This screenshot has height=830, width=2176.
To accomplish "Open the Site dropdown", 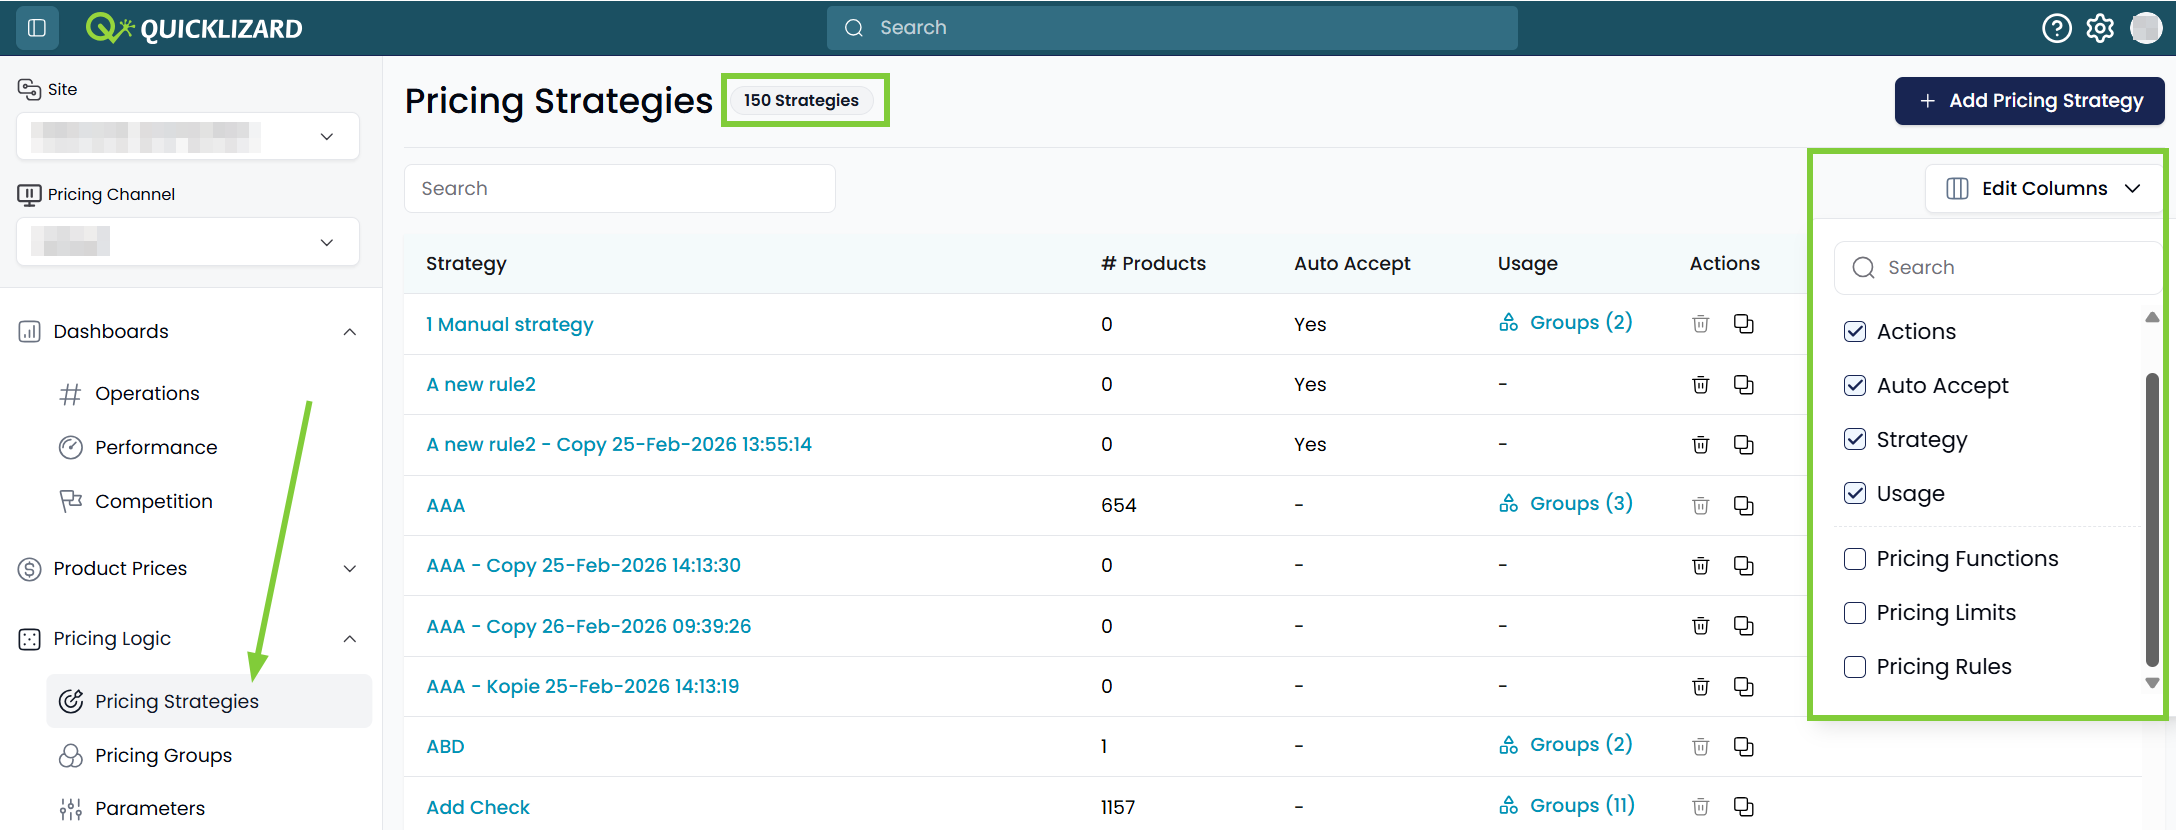I will pos(188,137).
